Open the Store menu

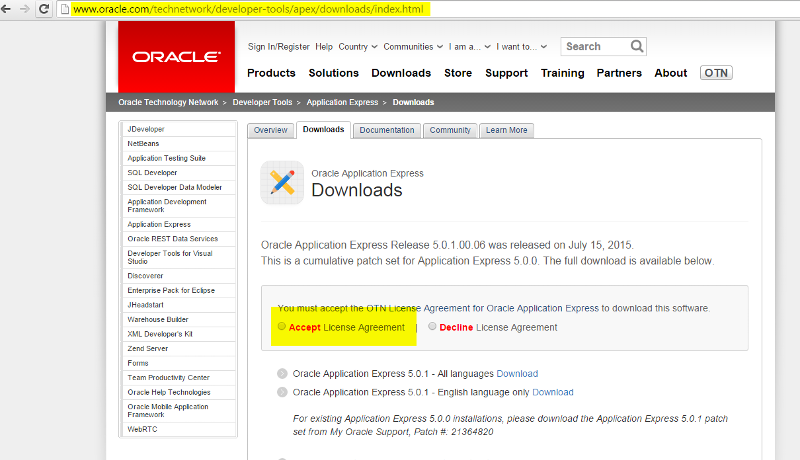coord(458,73)
